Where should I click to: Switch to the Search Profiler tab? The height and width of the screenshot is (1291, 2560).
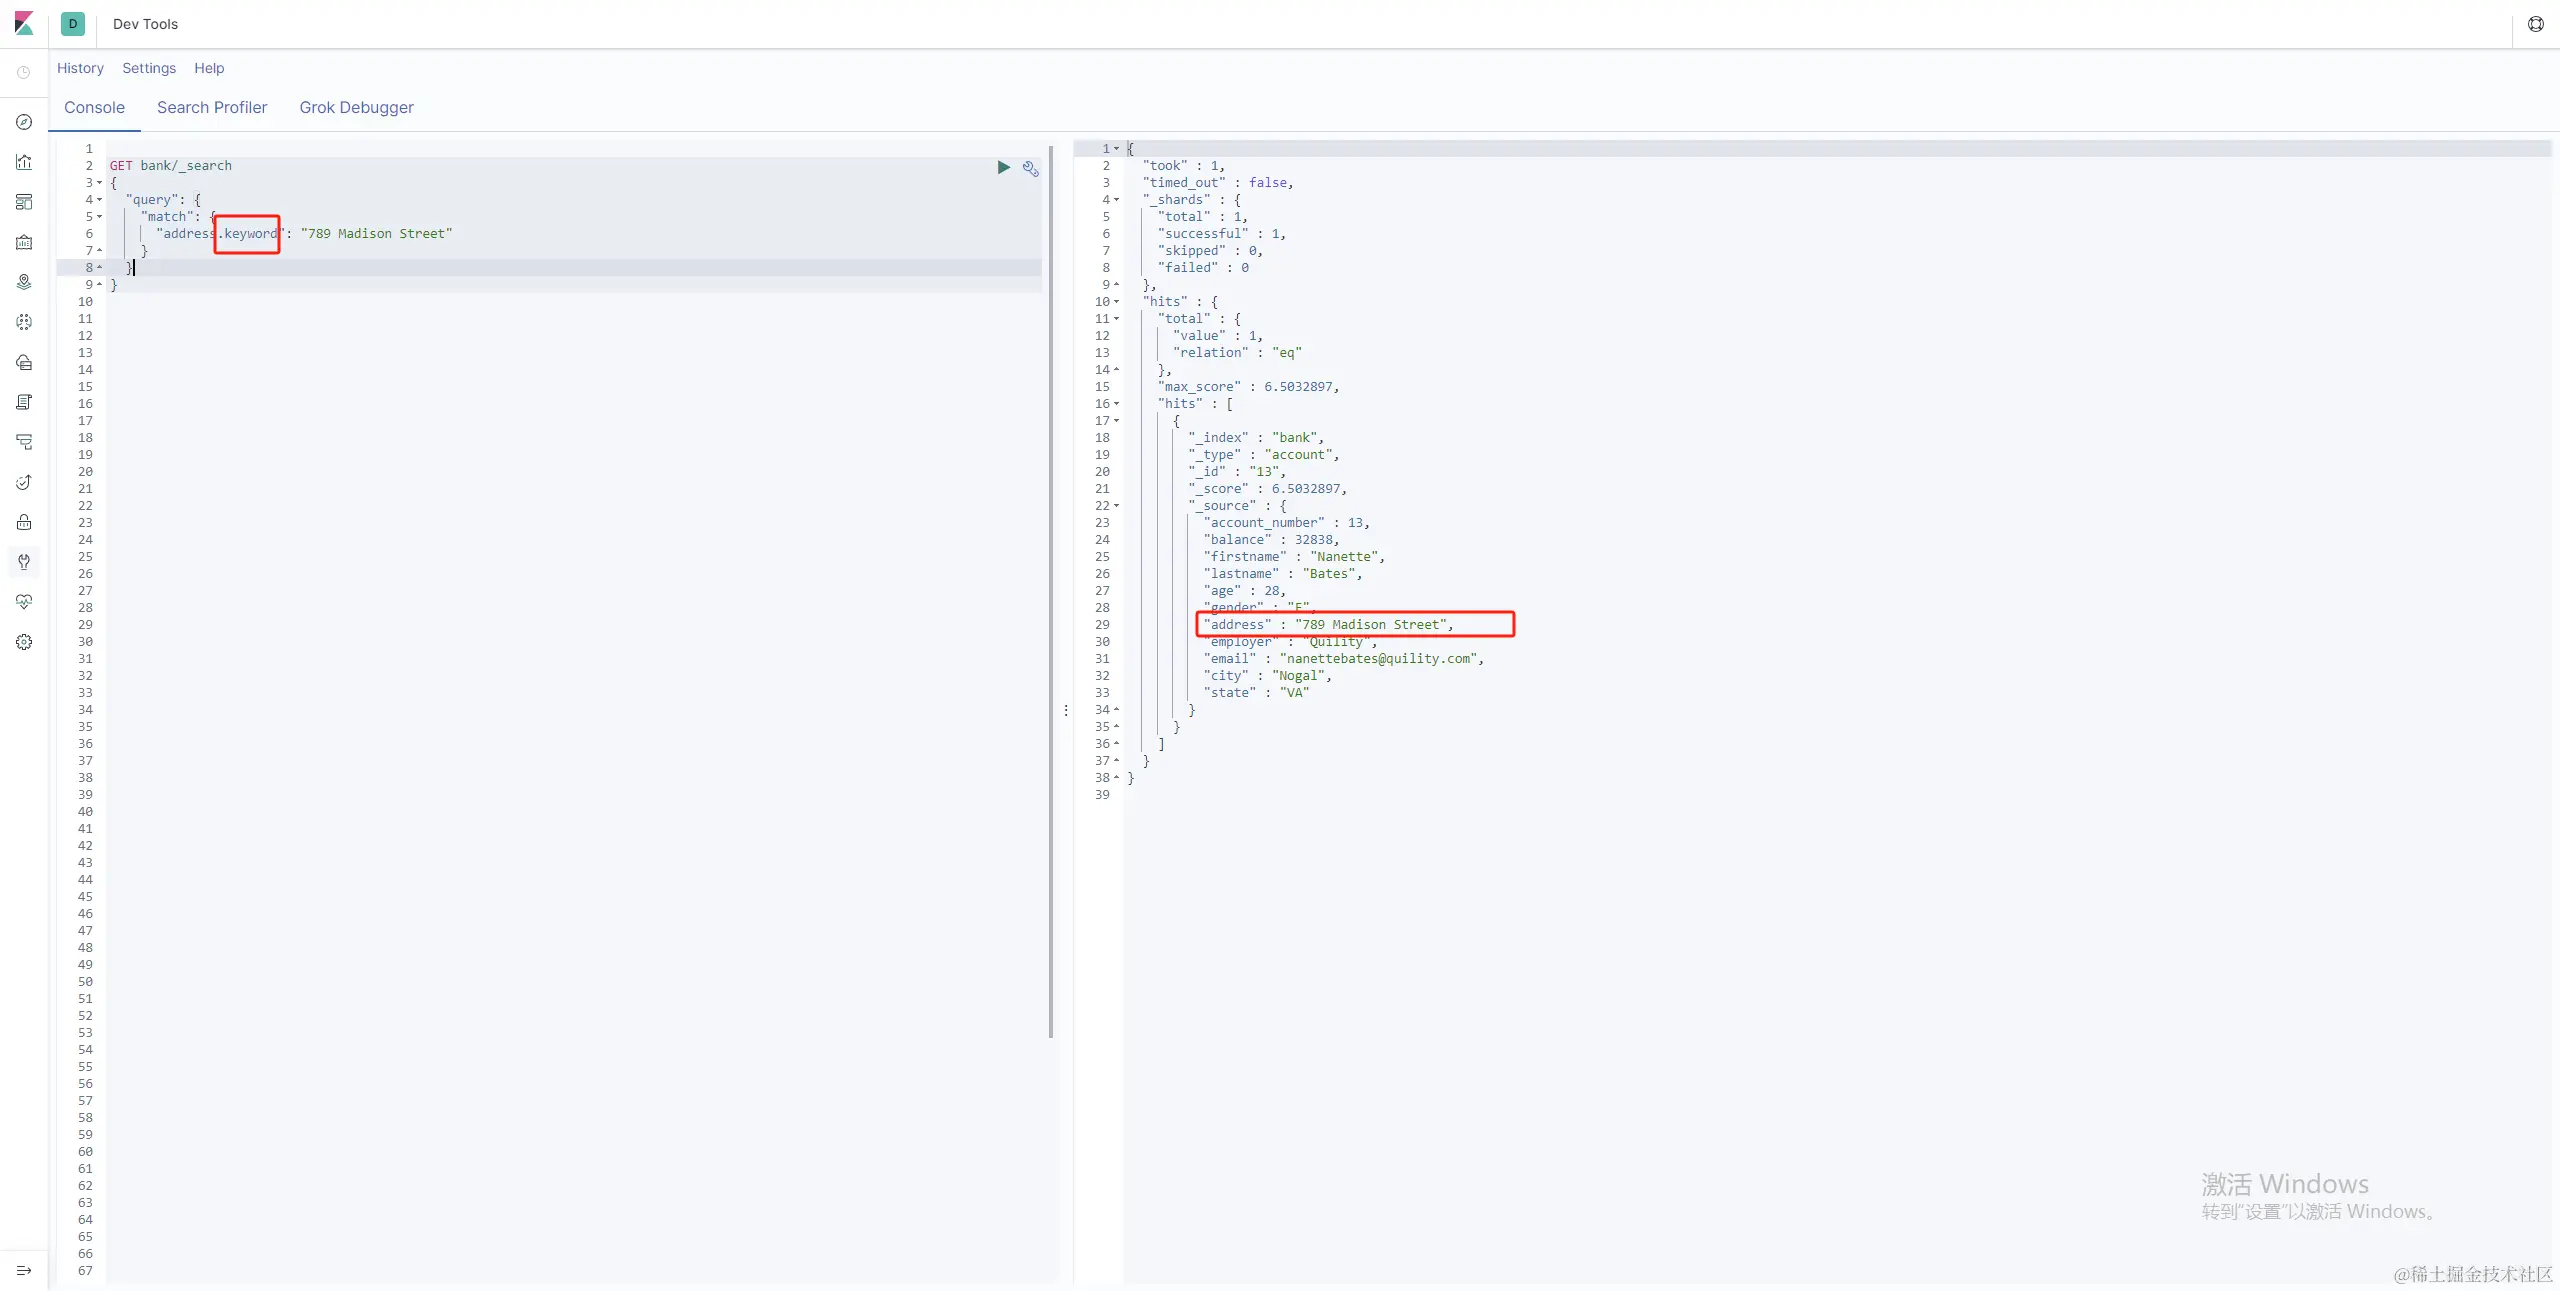[x=211, y=107]
